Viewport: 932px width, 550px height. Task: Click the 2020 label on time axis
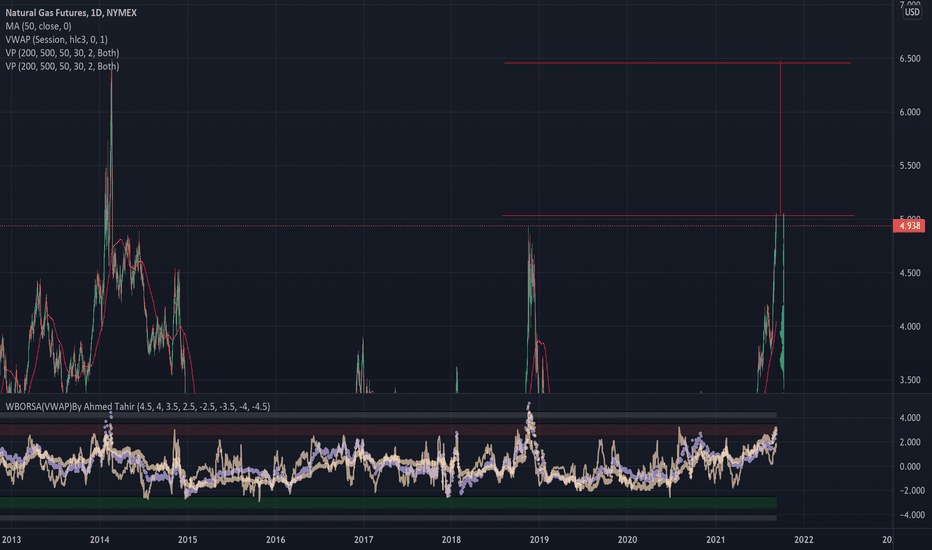click(x=627, y=540)
